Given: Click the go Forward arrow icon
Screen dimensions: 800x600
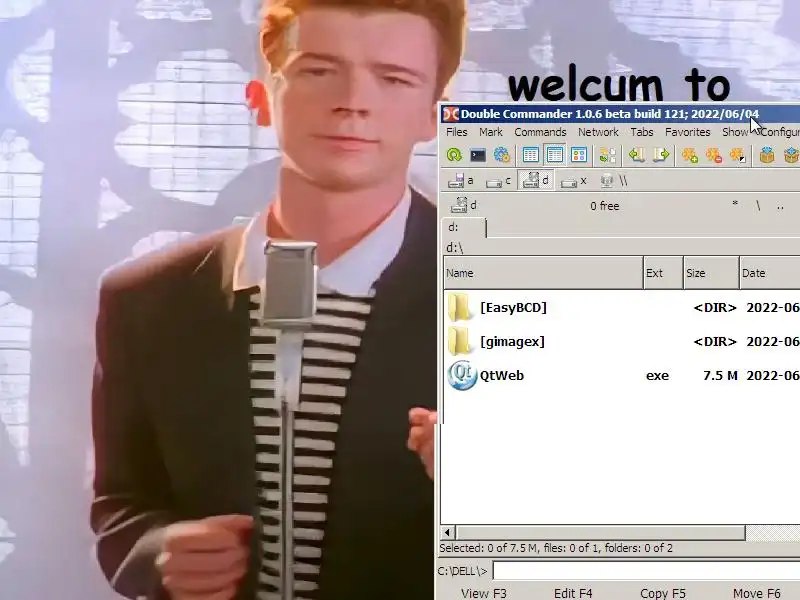Looking at the screenshot, I should [661, 155].
